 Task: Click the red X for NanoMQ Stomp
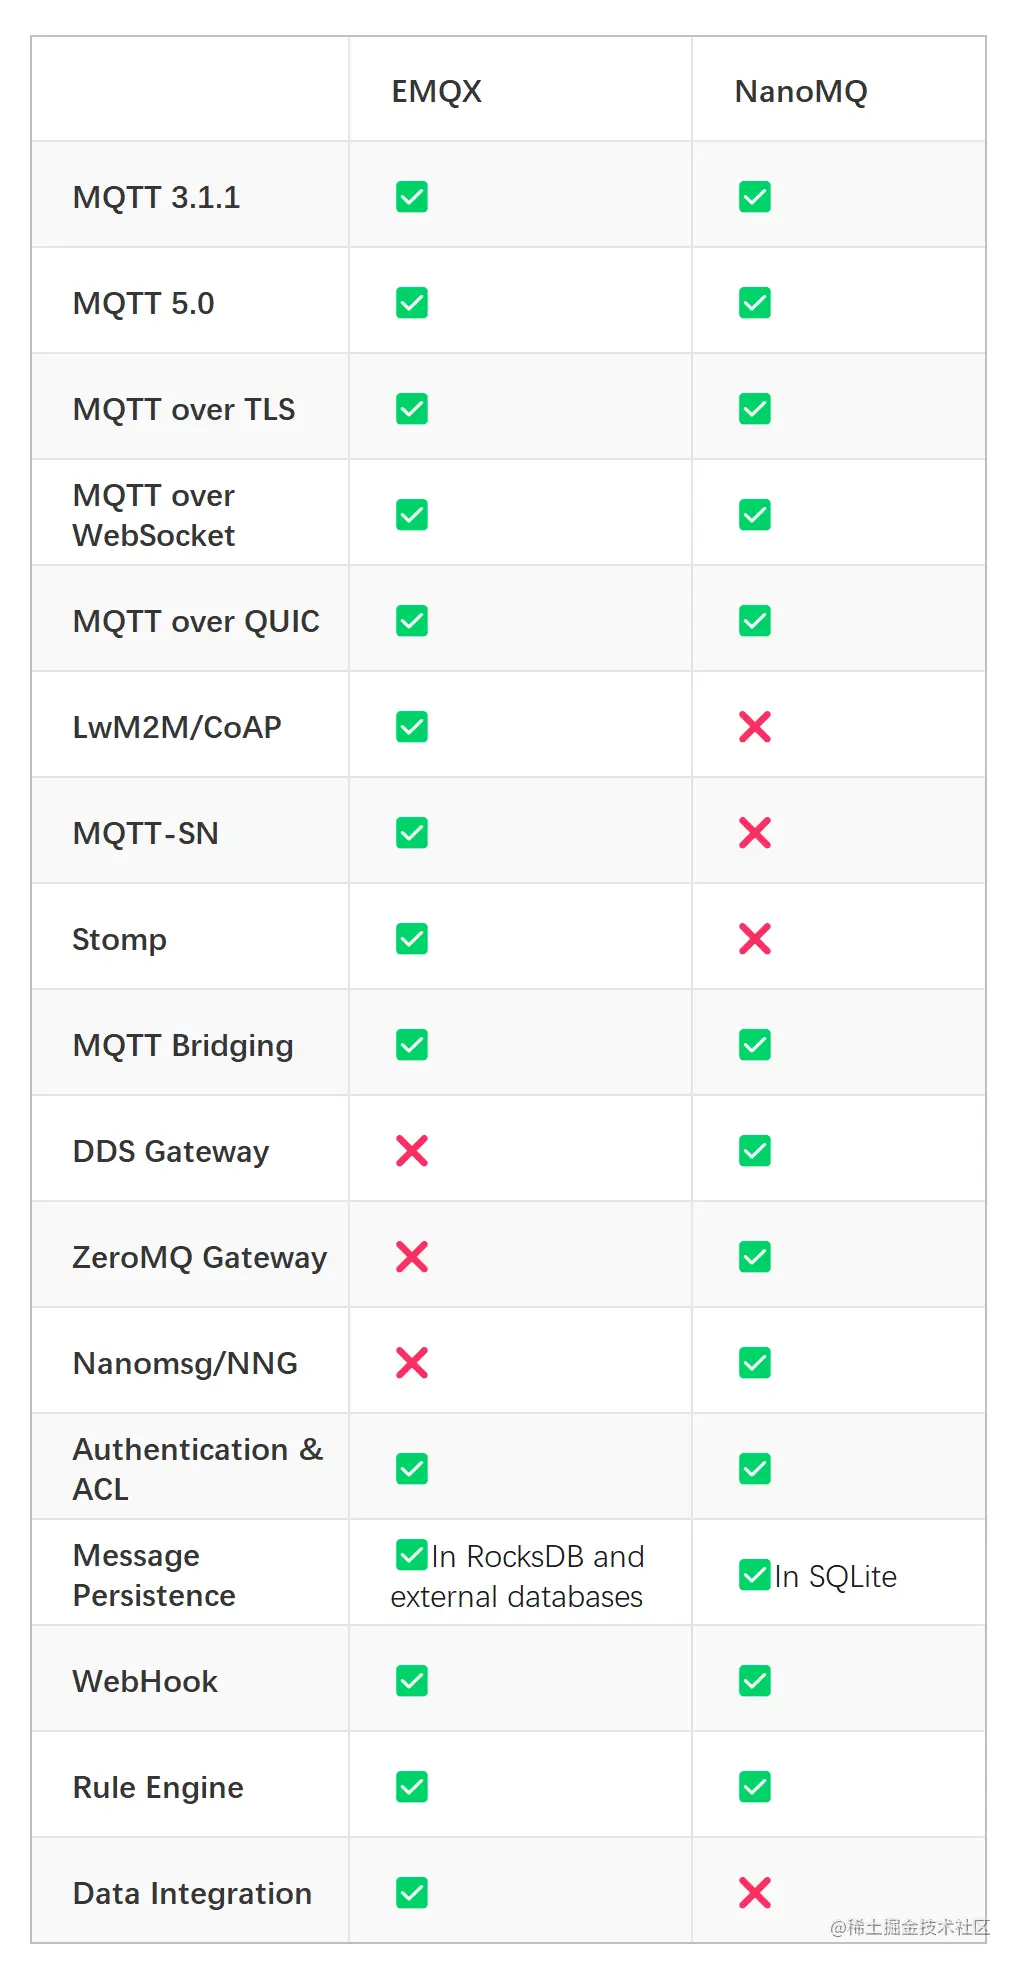coord(755,939)
